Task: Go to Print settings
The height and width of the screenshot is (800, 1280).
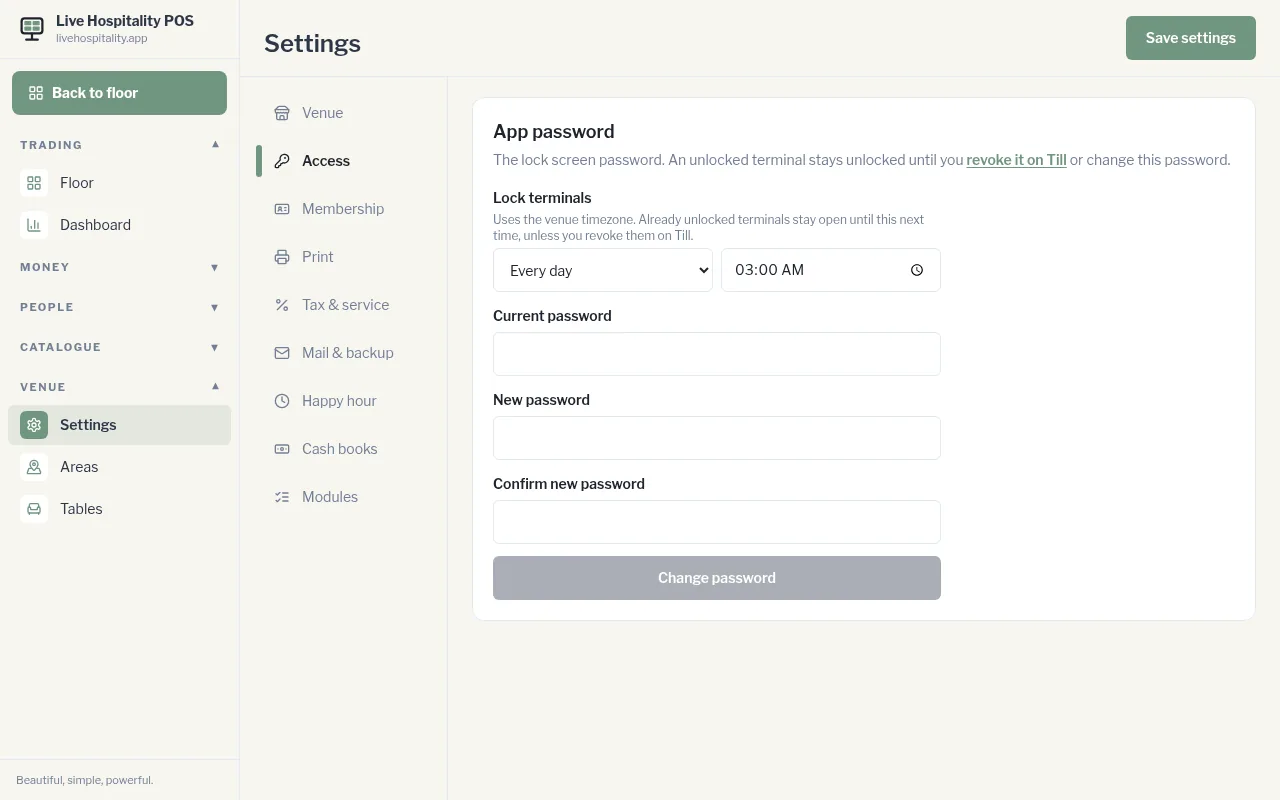Action: (x=344, y=257)
